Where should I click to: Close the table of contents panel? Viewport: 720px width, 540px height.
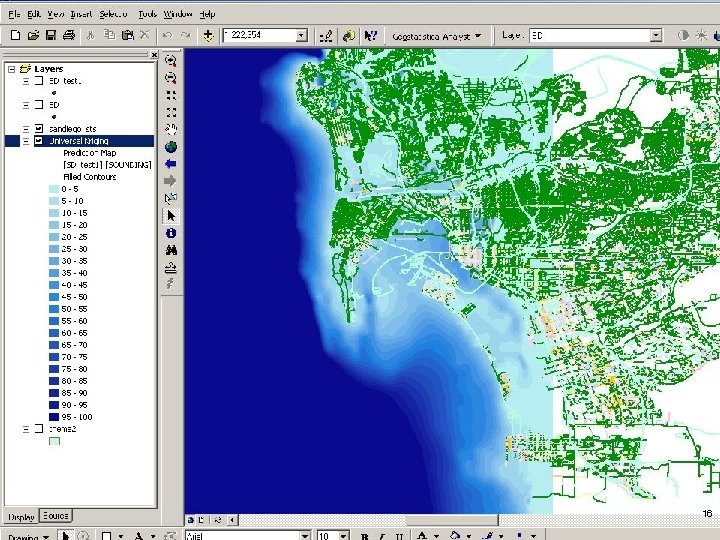coord(154,55)
